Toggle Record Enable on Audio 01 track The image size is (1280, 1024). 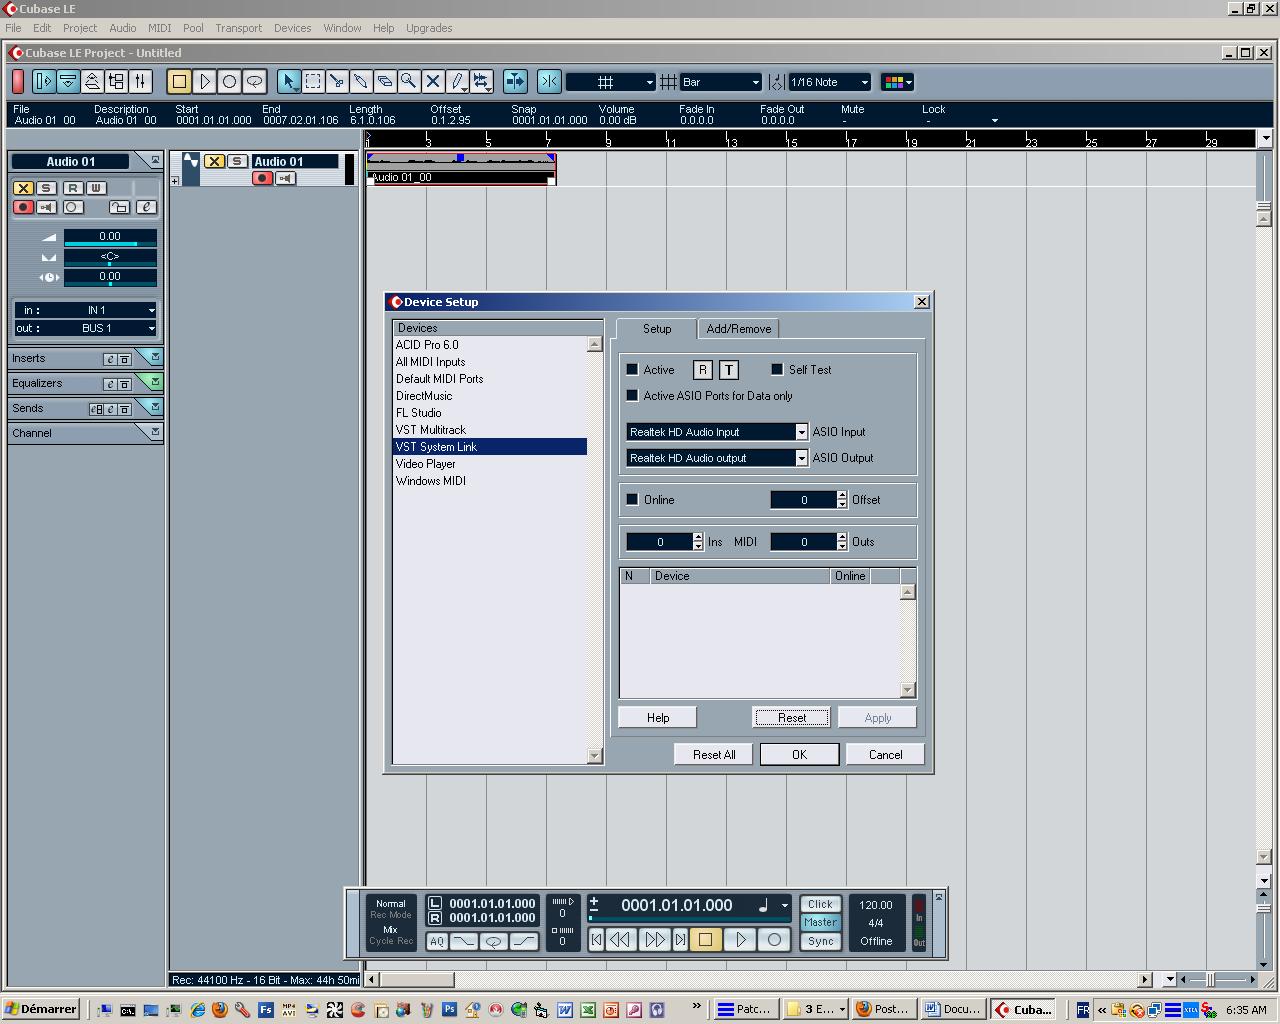tap(263, 178)
